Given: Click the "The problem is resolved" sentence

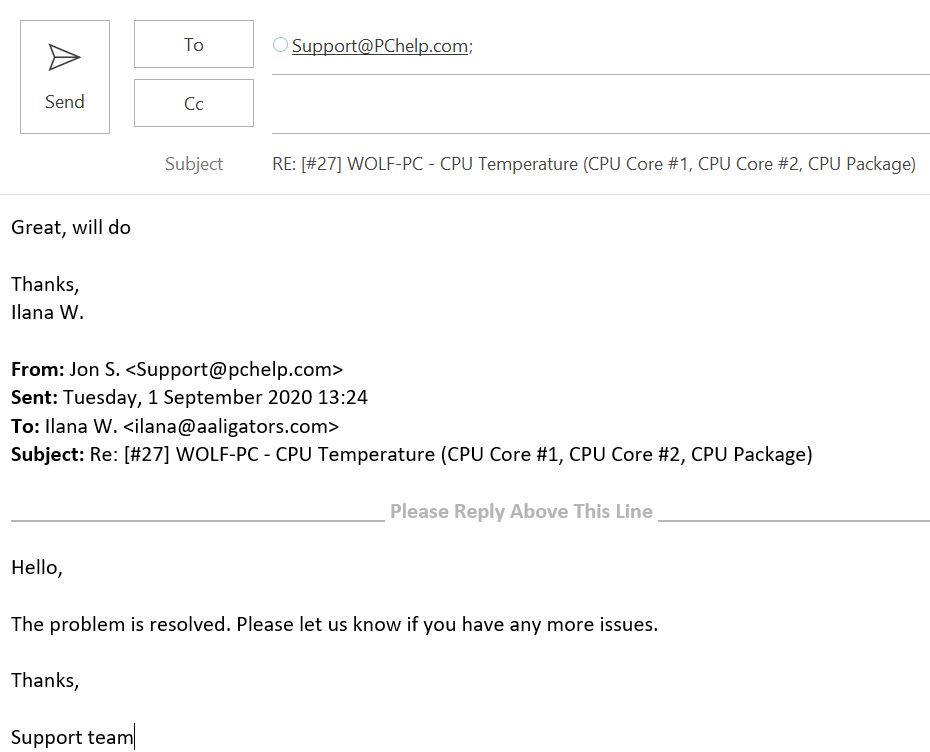Looking at the screenshot, I should pyautogui.click(x=335, y=624).
